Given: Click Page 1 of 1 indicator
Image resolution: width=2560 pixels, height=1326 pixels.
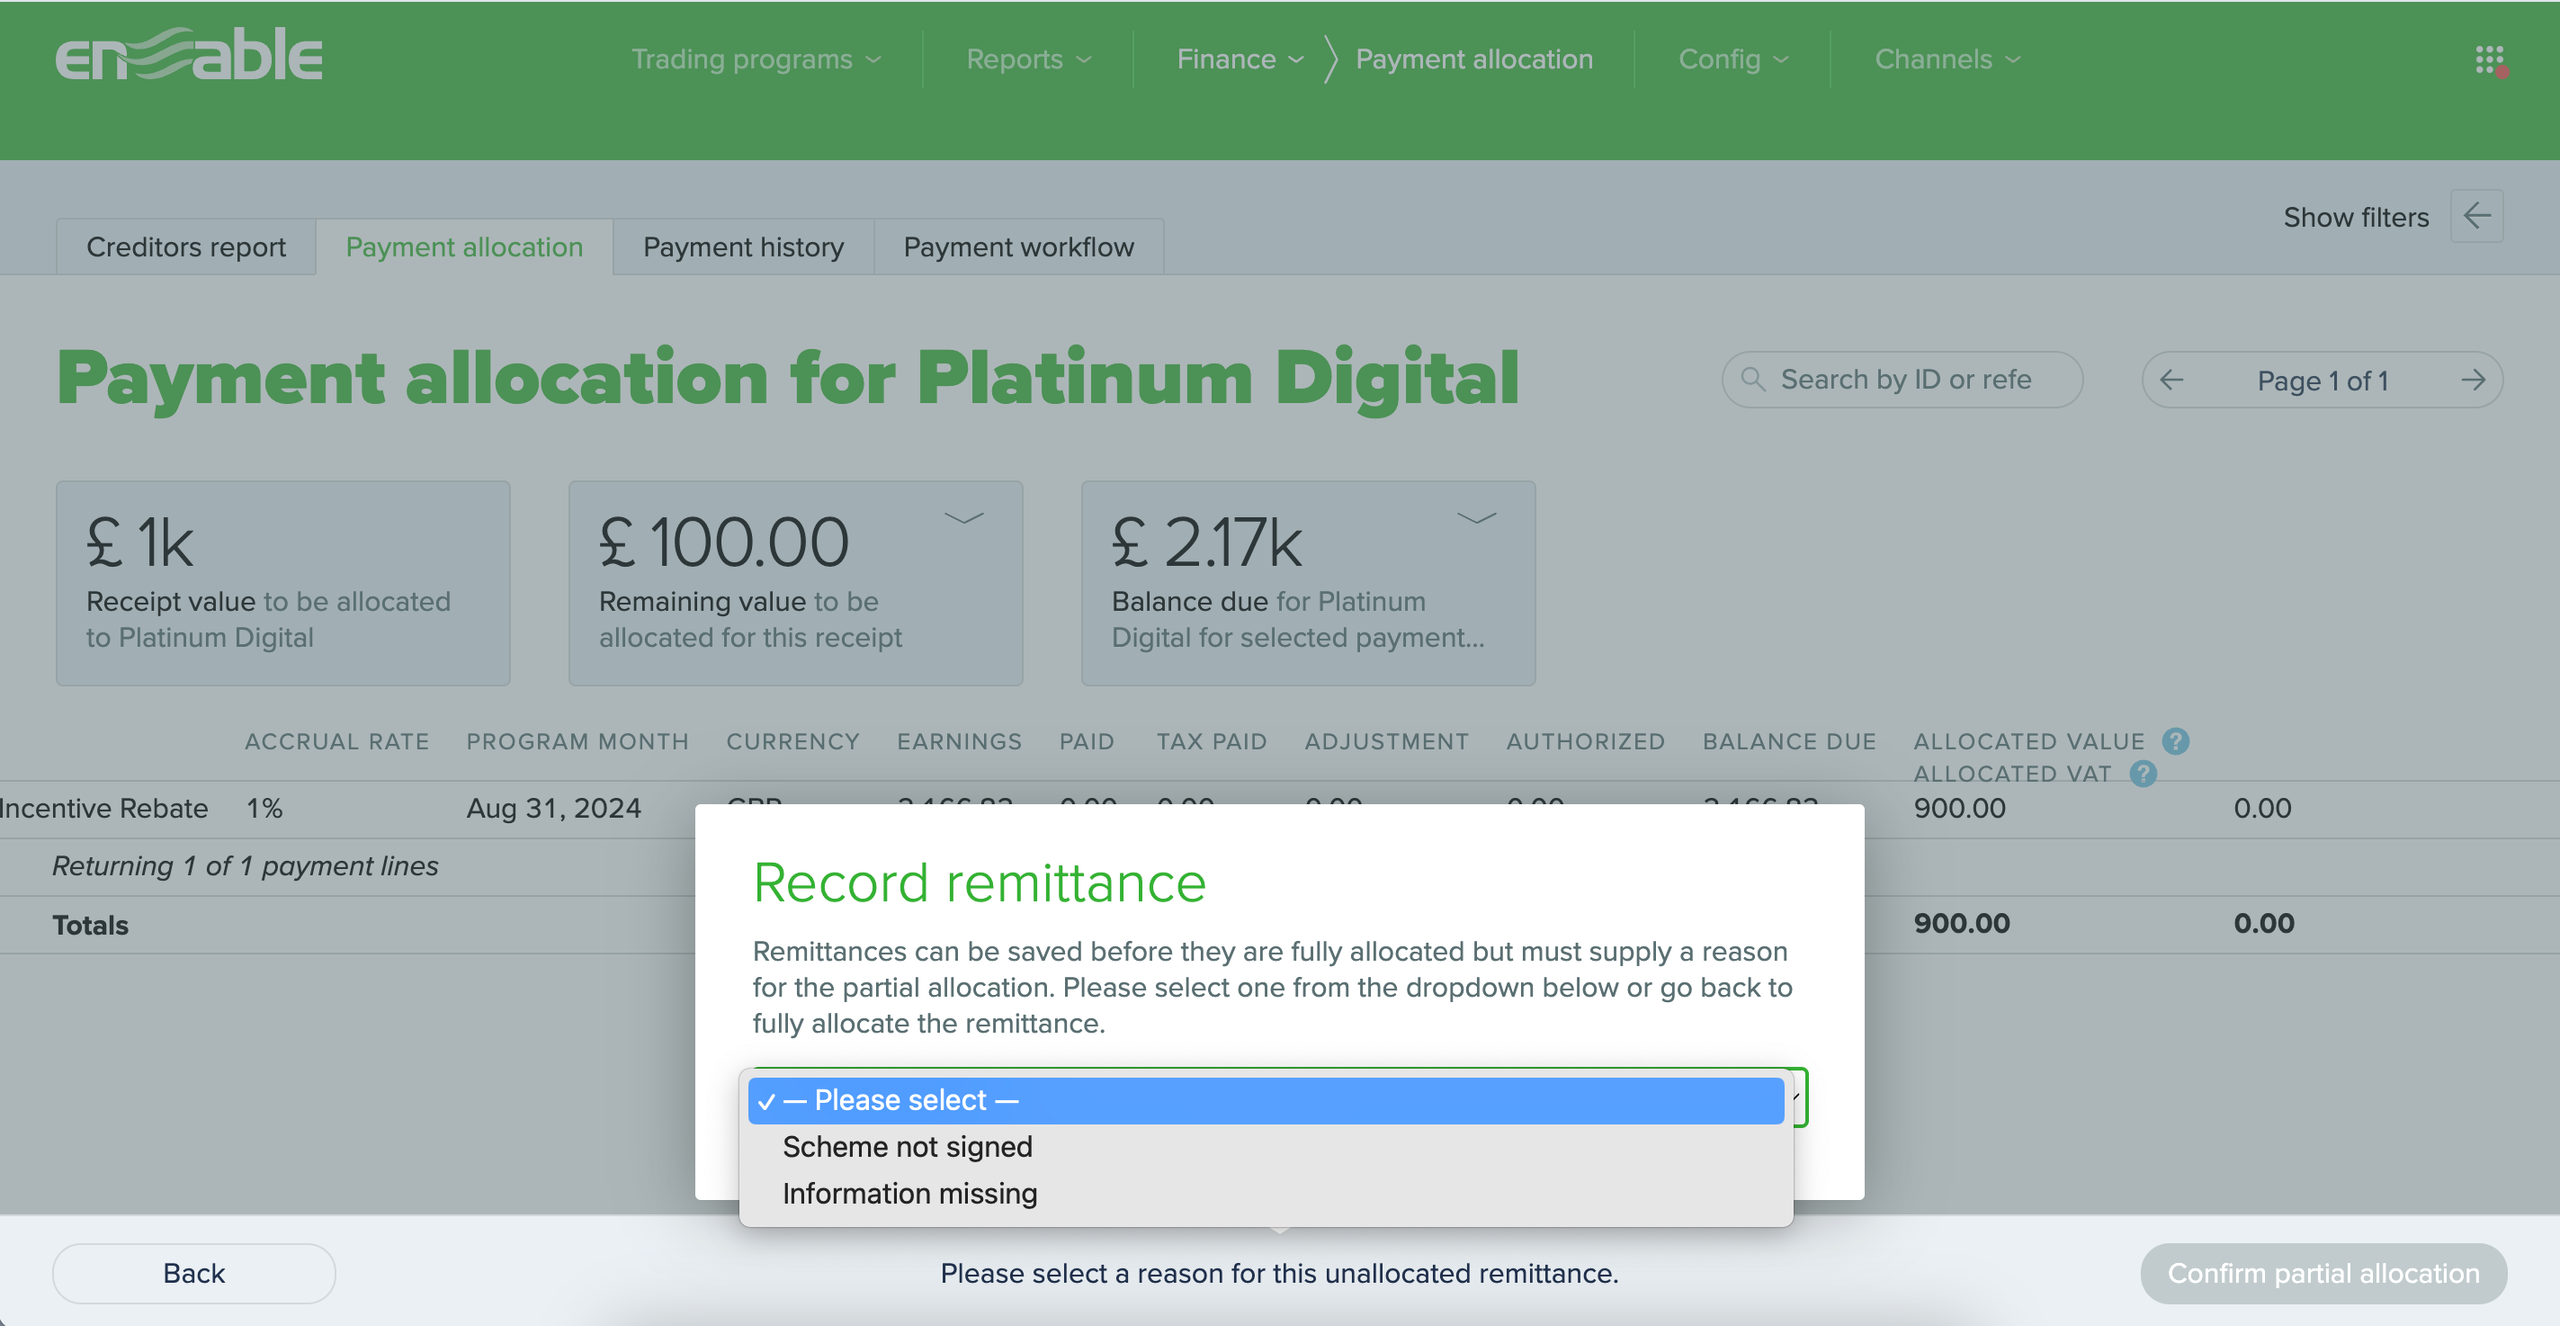Looking at the screenshot, I should [2322, 381].
